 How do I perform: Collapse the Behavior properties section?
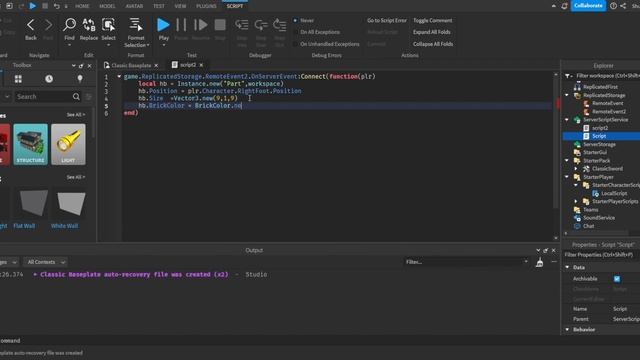[x=567, y=329]
